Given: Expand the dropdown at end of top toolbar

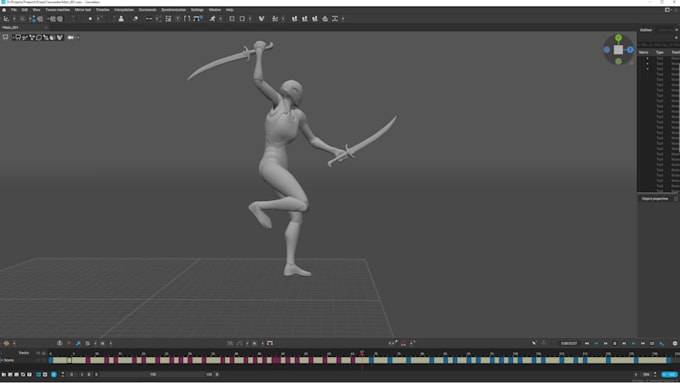Looking at the screenshot, I should (x=343, y=19).
